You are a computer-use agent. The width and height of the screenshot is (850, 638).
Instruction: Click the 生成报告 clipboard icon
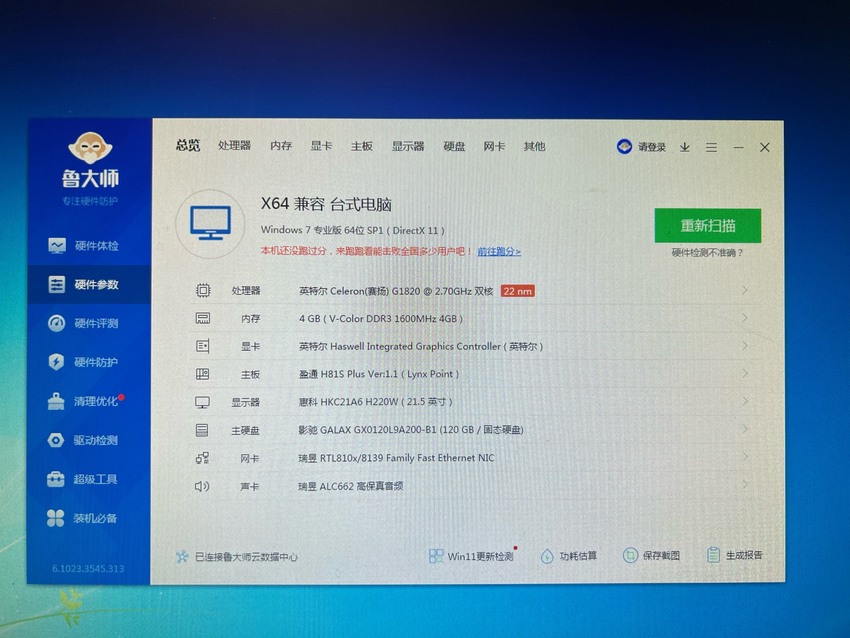(713, 555)
